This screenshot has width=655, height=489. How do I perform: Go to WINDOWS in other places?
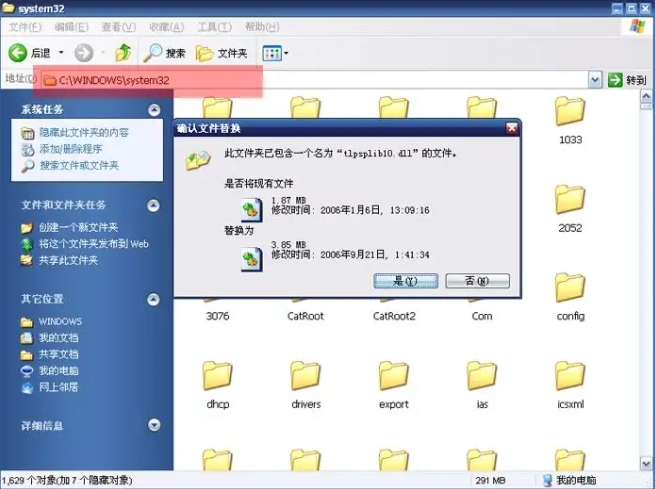point(60,322)
